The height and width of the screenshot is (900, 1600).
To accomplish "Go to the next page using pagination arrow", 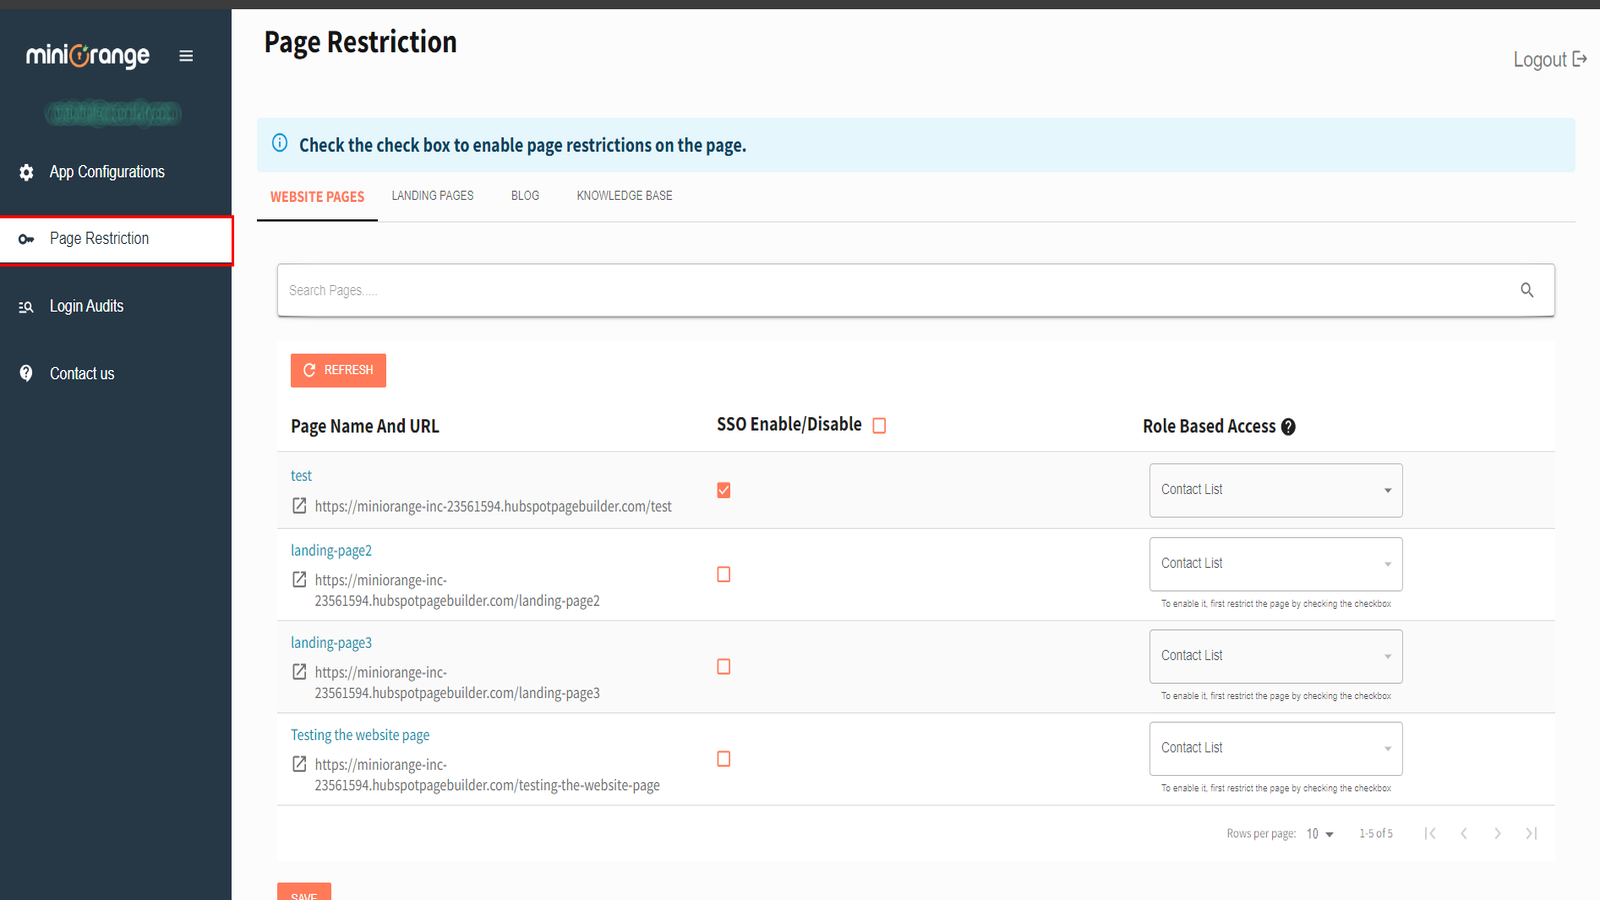I will click(1498, 832).
